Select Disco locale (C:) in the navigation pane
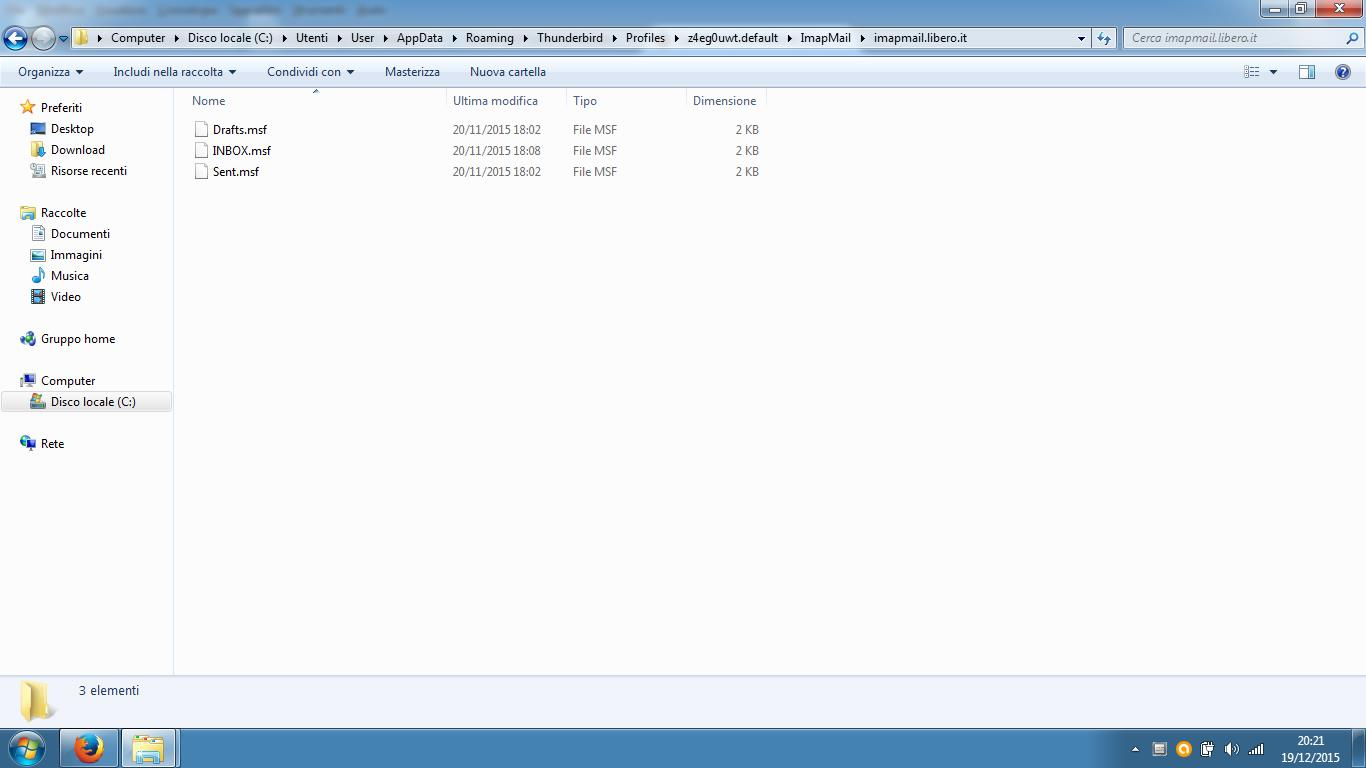This screenshot has width=1366, height=768. [x=93, y=402]
